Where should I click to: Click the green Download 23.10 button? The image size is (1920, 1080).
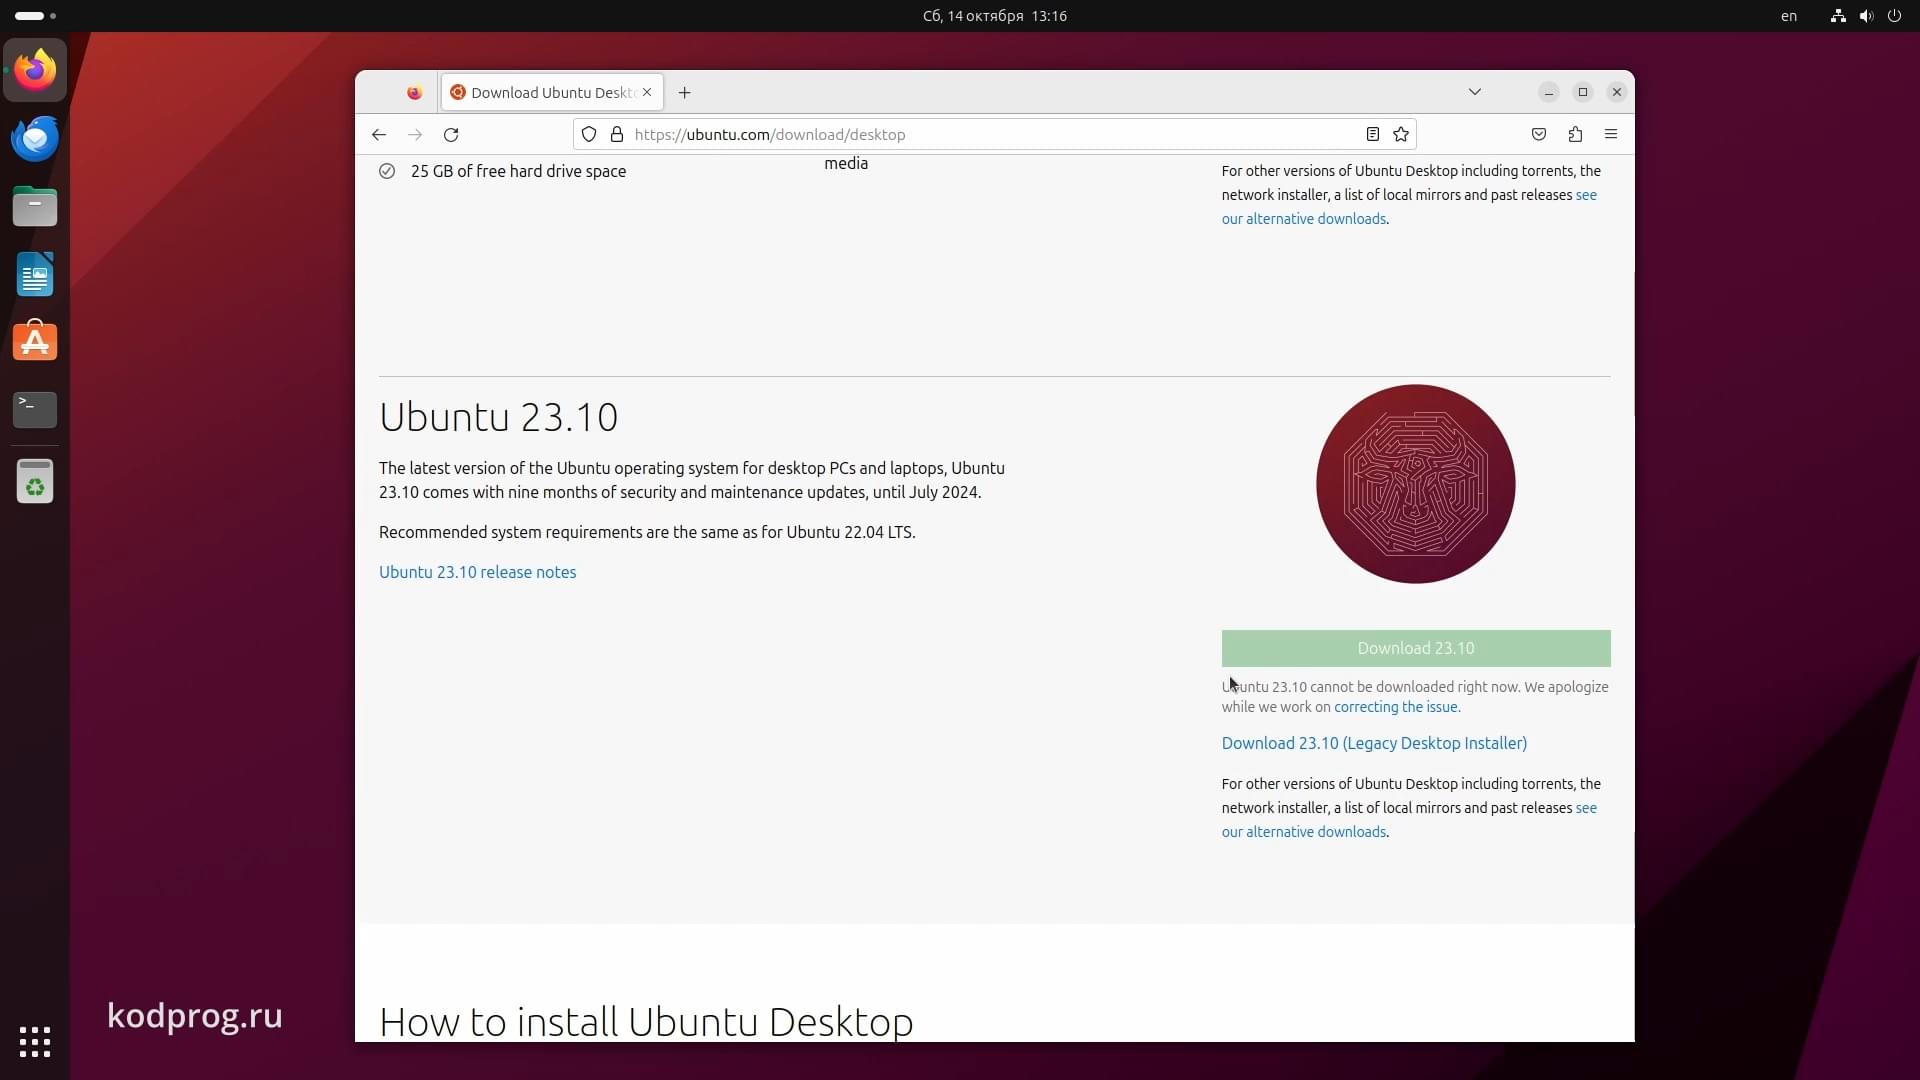pos(1416,648)
